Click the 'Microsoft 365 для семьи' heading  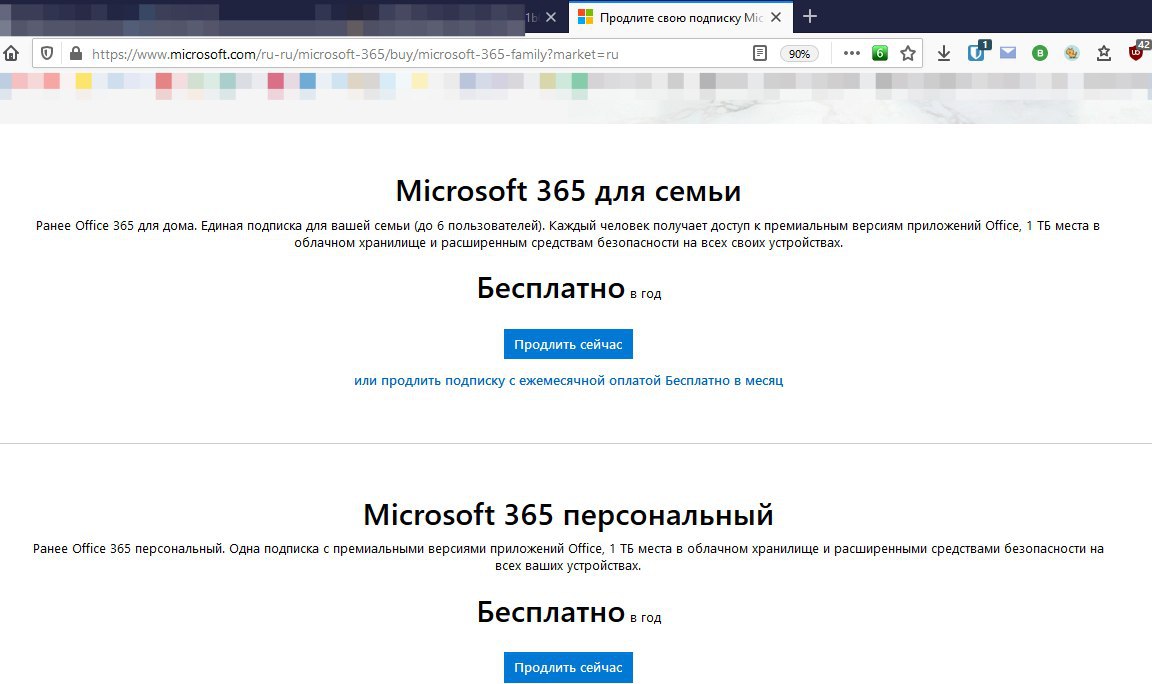[x=568, y=190]
